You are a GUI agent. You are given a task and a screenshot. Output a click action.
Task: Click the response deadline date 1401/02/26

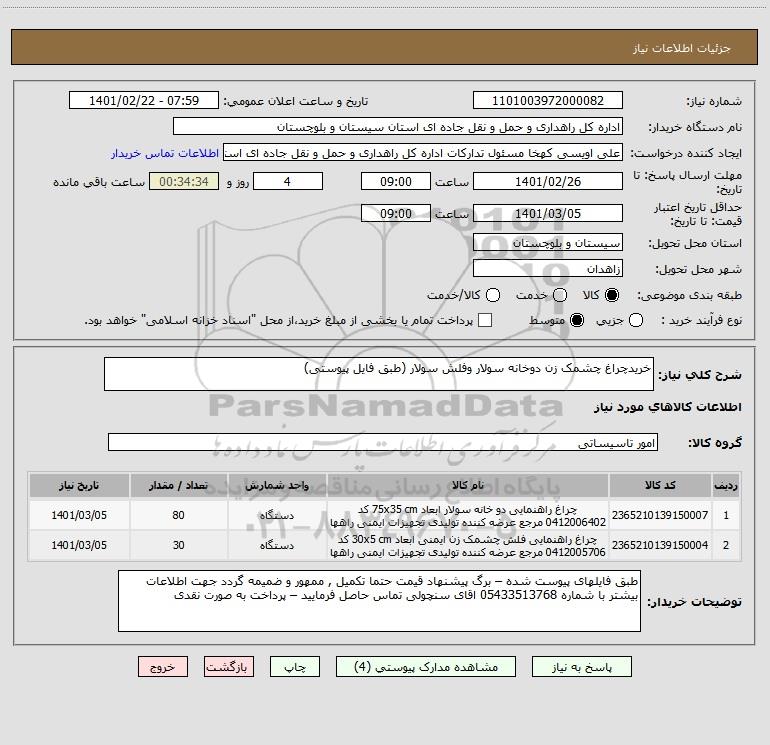[x=548, y=181]
